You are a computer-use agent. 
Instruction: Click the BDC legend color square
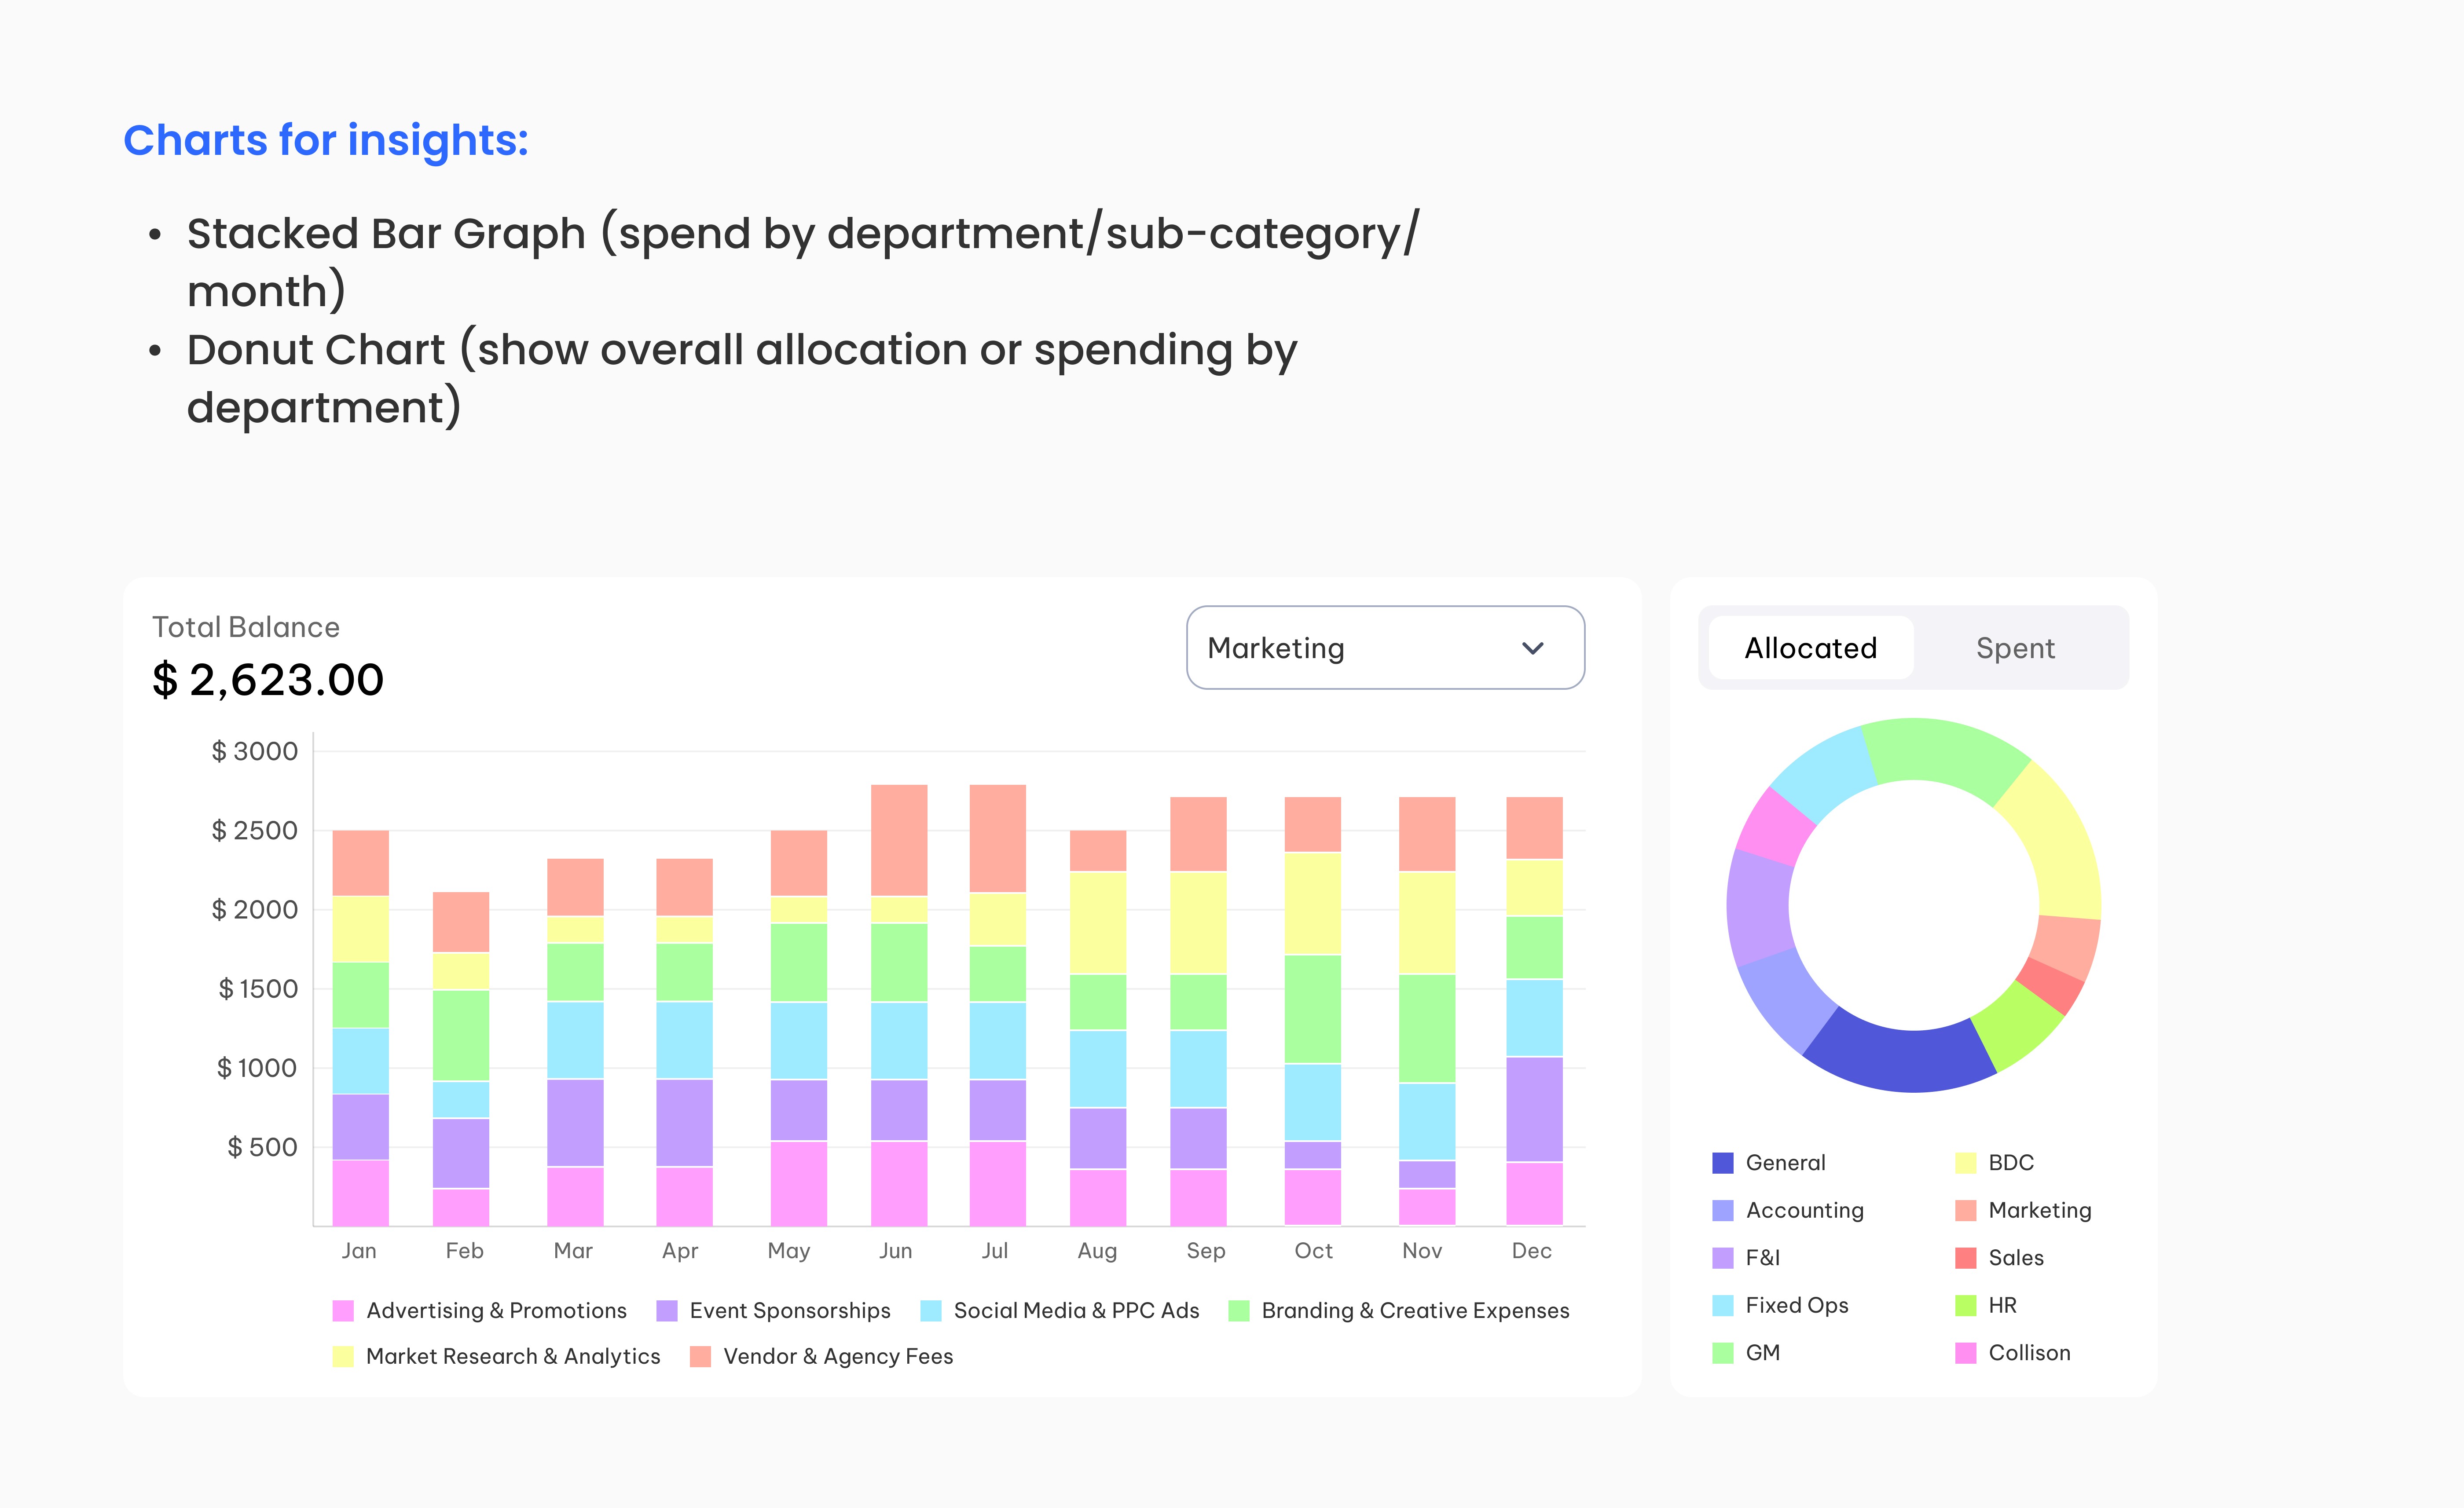[1965, 1163]
